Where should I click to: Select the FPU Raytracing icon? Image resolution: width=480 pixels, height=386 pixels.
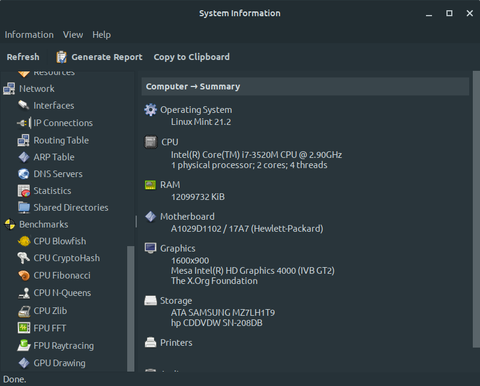click(x=24, y=345)
